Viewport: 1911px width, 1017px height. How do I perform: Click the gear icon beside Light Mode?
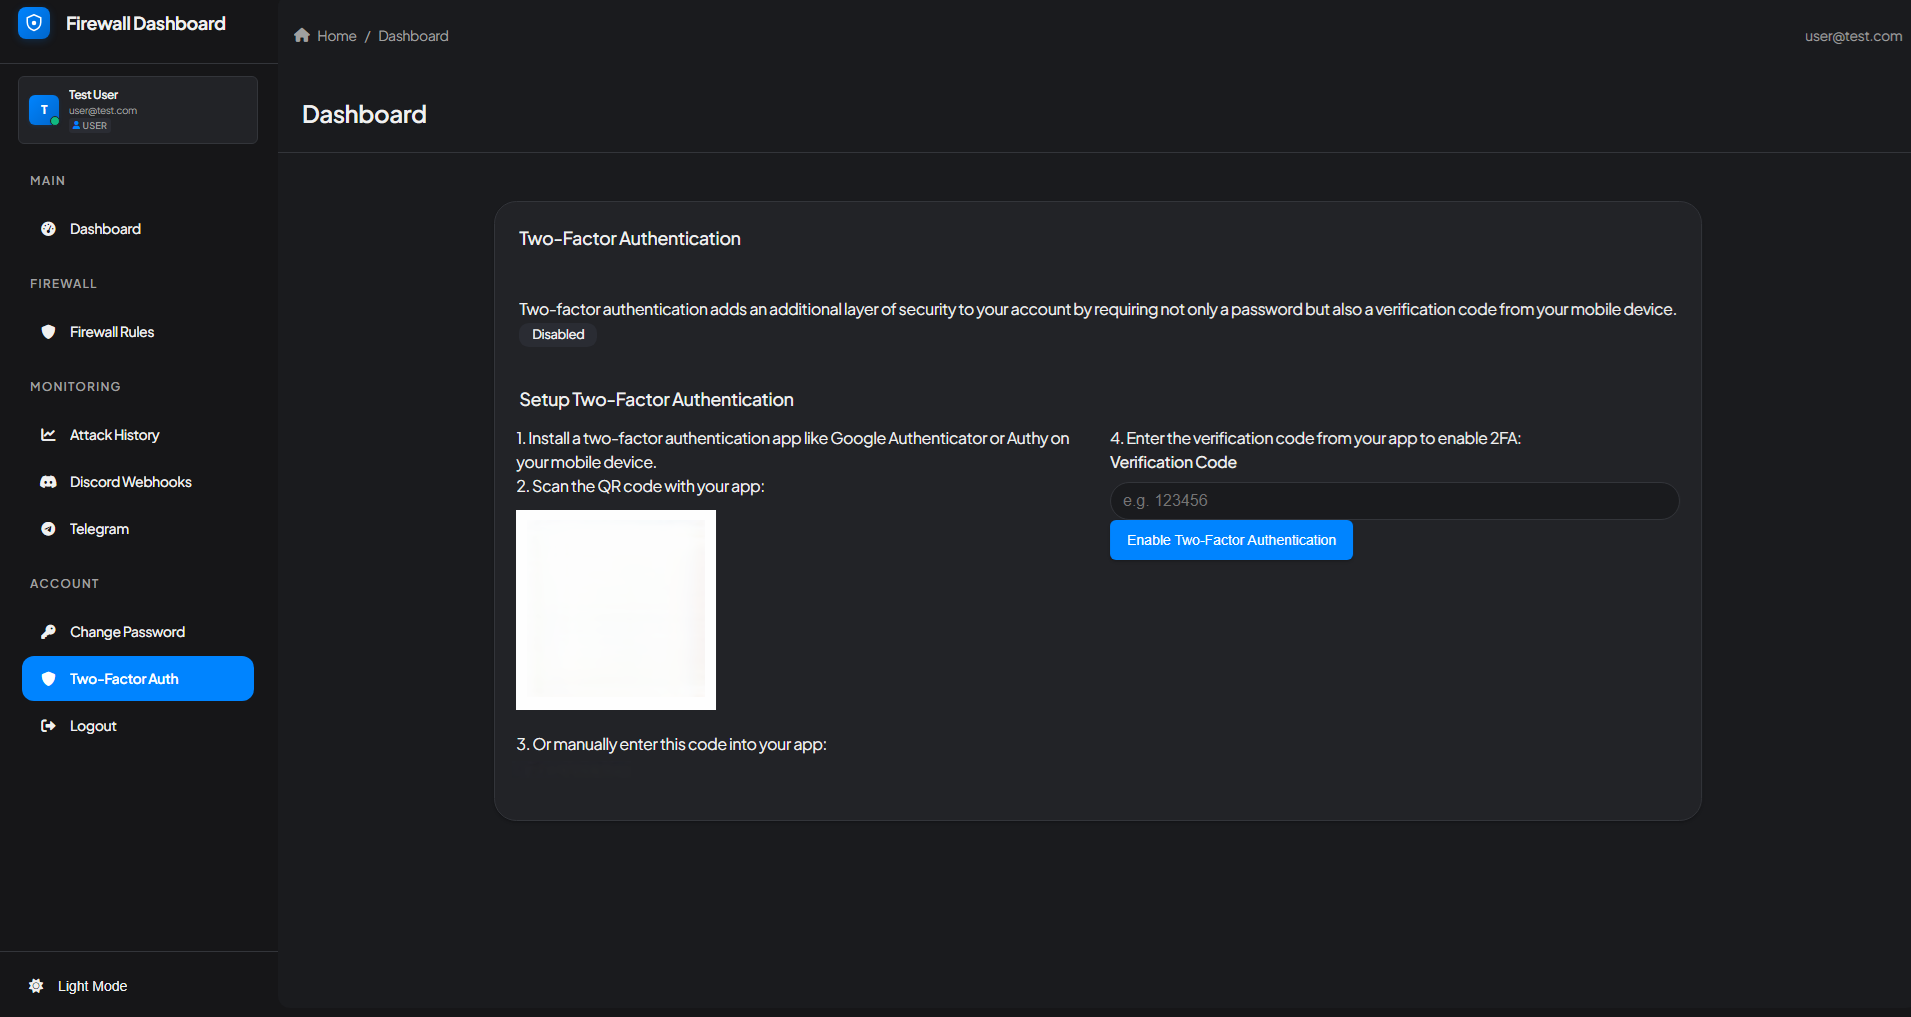[x=36, y=986]
